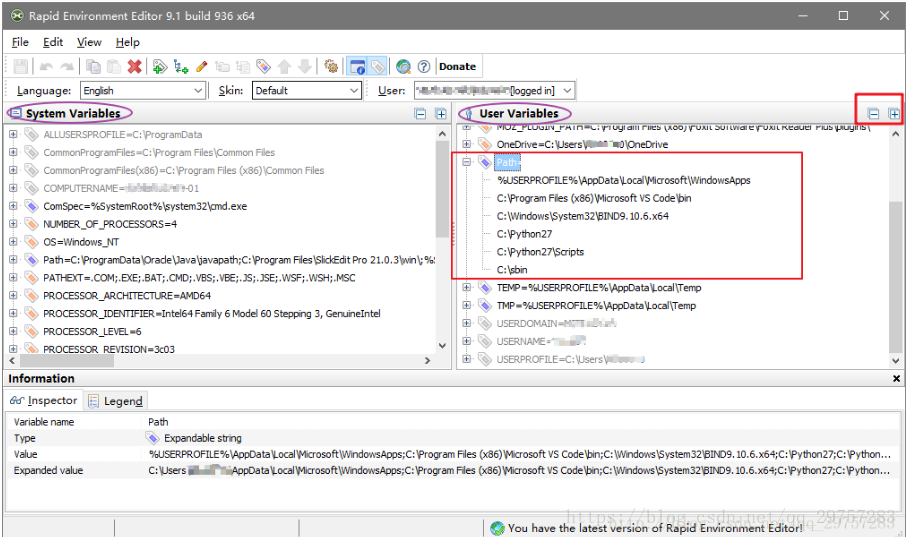Open the View menu

point(89,42)
